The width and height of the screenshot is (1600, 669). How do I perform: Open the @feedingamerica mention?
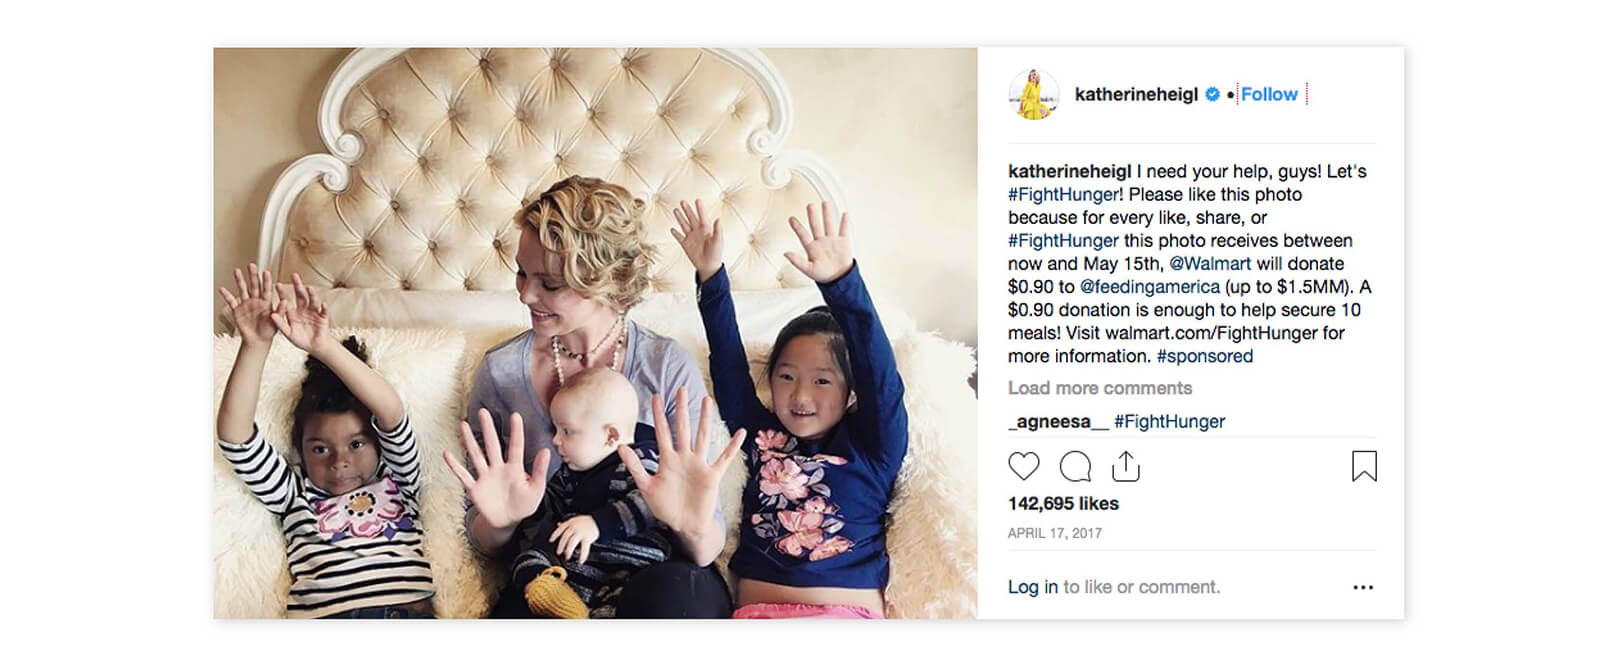[1150, 286]
